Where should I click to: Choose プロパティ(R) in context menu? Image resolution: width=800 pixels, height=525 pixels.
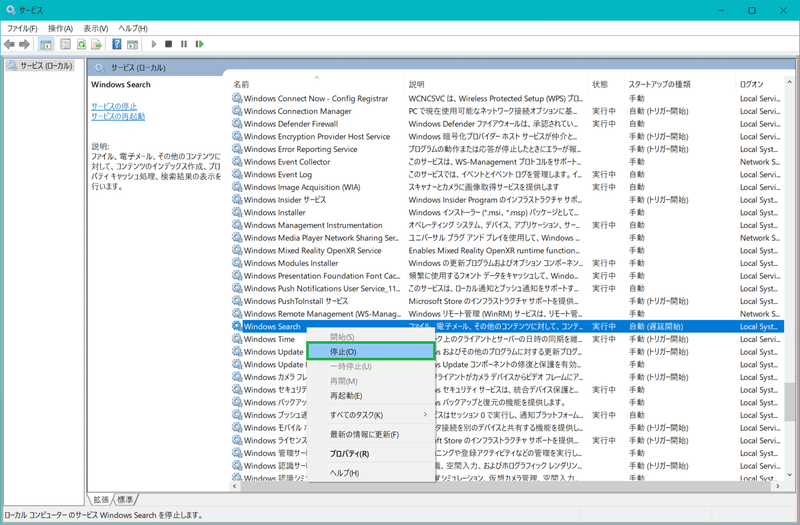click(x=371, y=454)
